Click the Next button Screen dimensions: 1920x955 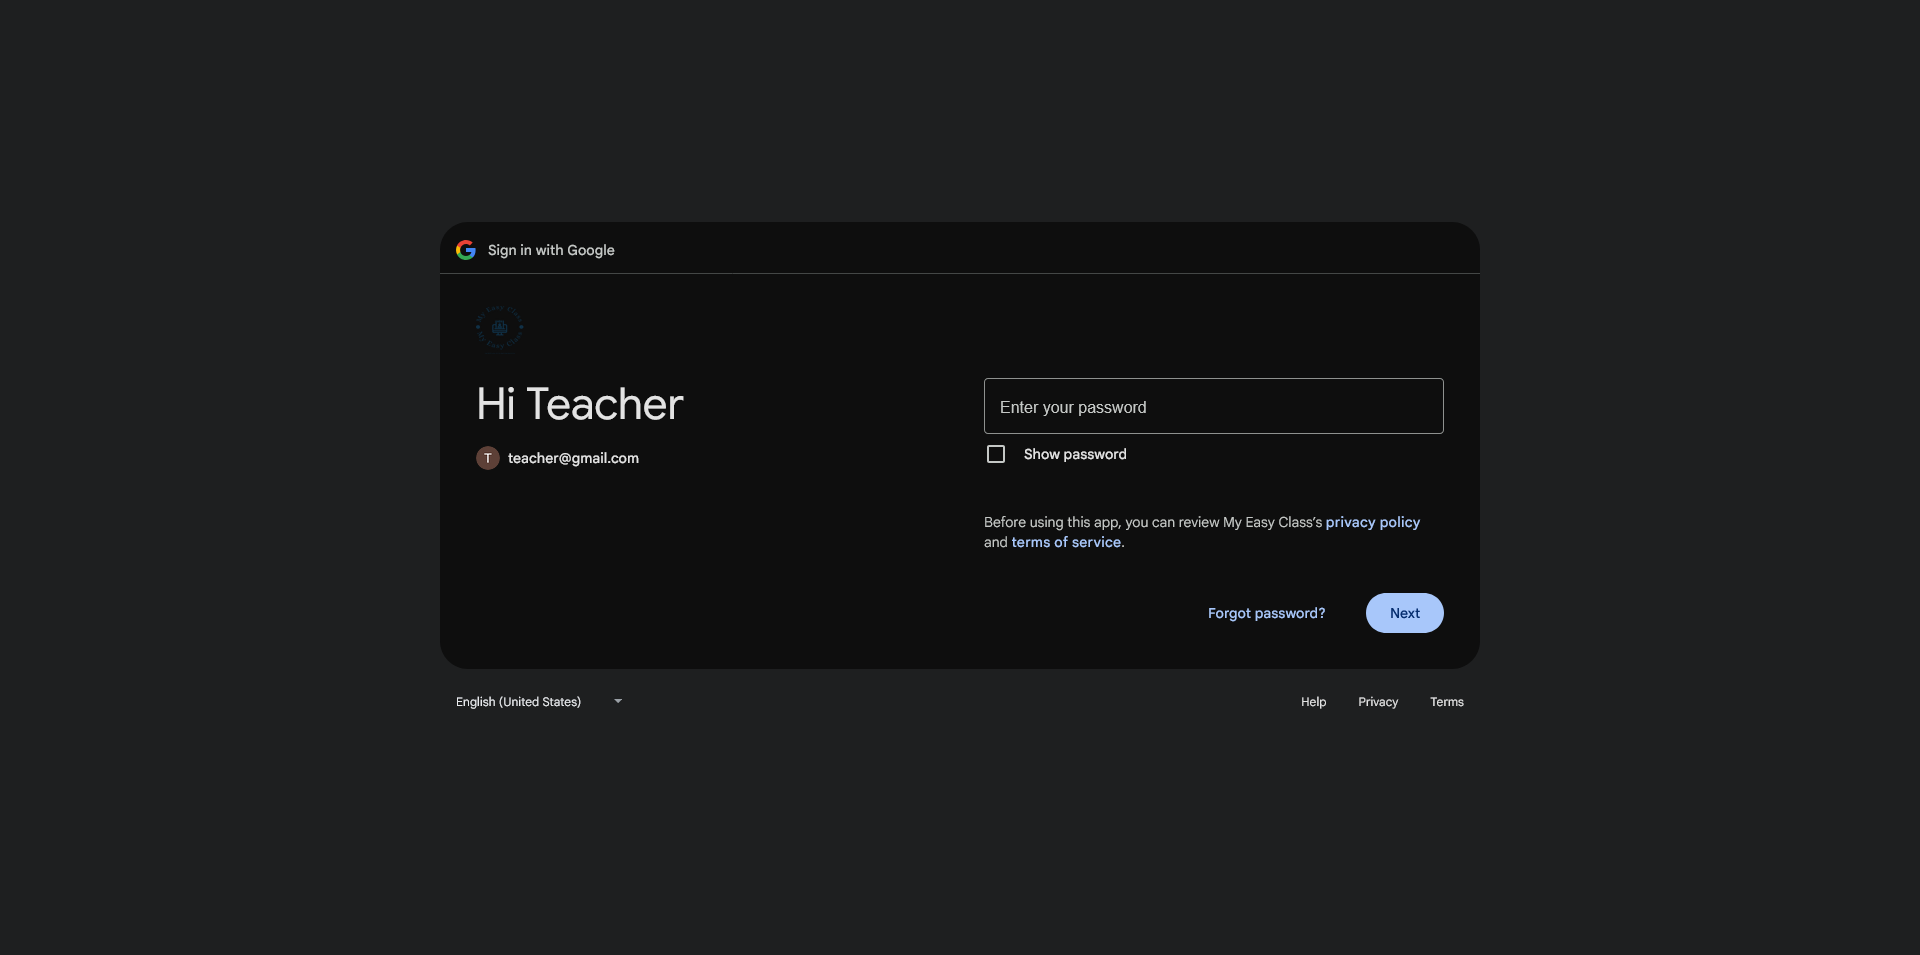tap(1405, 613)
